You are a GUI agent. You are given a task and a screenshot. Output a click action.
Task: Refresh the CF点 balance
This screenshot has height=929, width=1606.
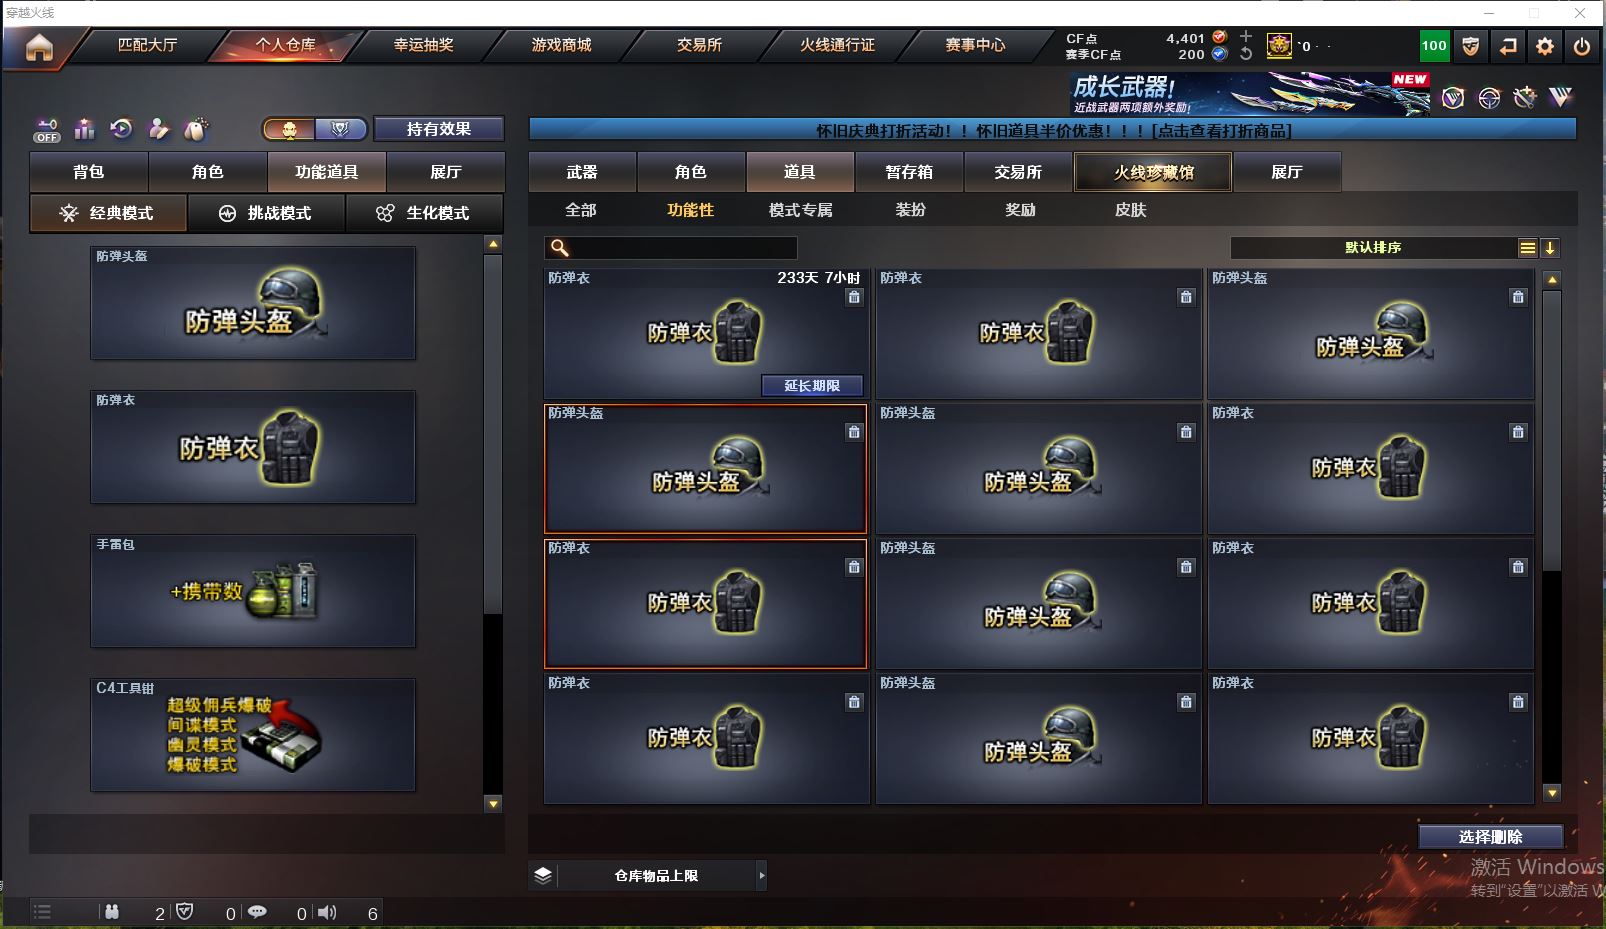1246,54
